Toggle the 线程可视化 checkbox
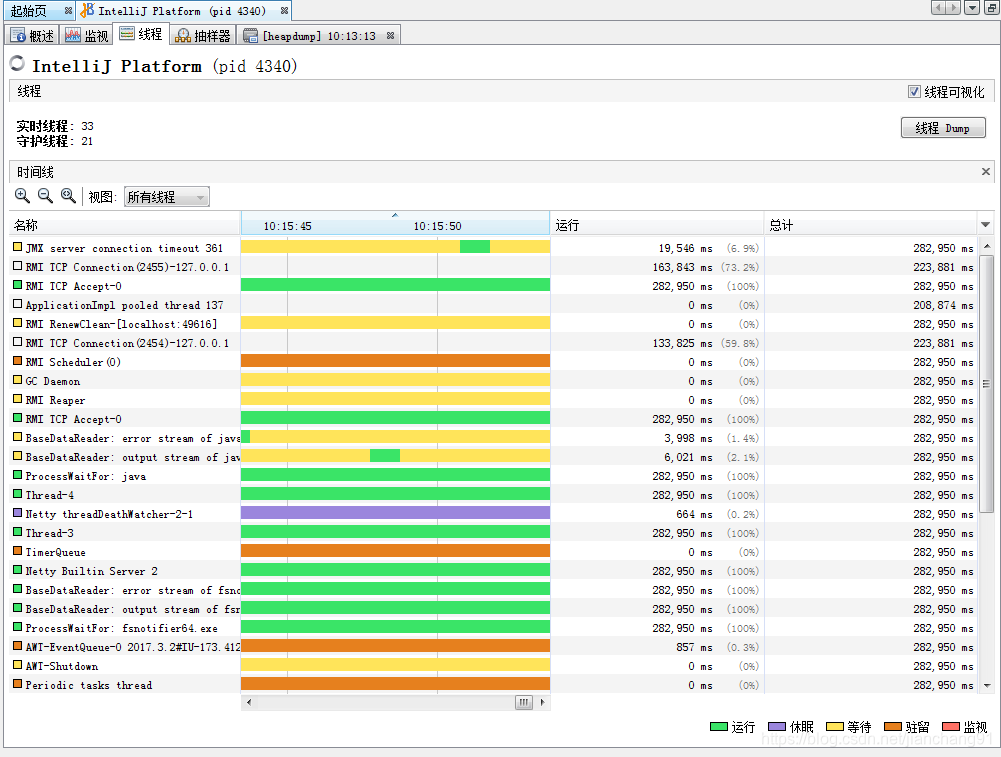 [x=914, y=92]
